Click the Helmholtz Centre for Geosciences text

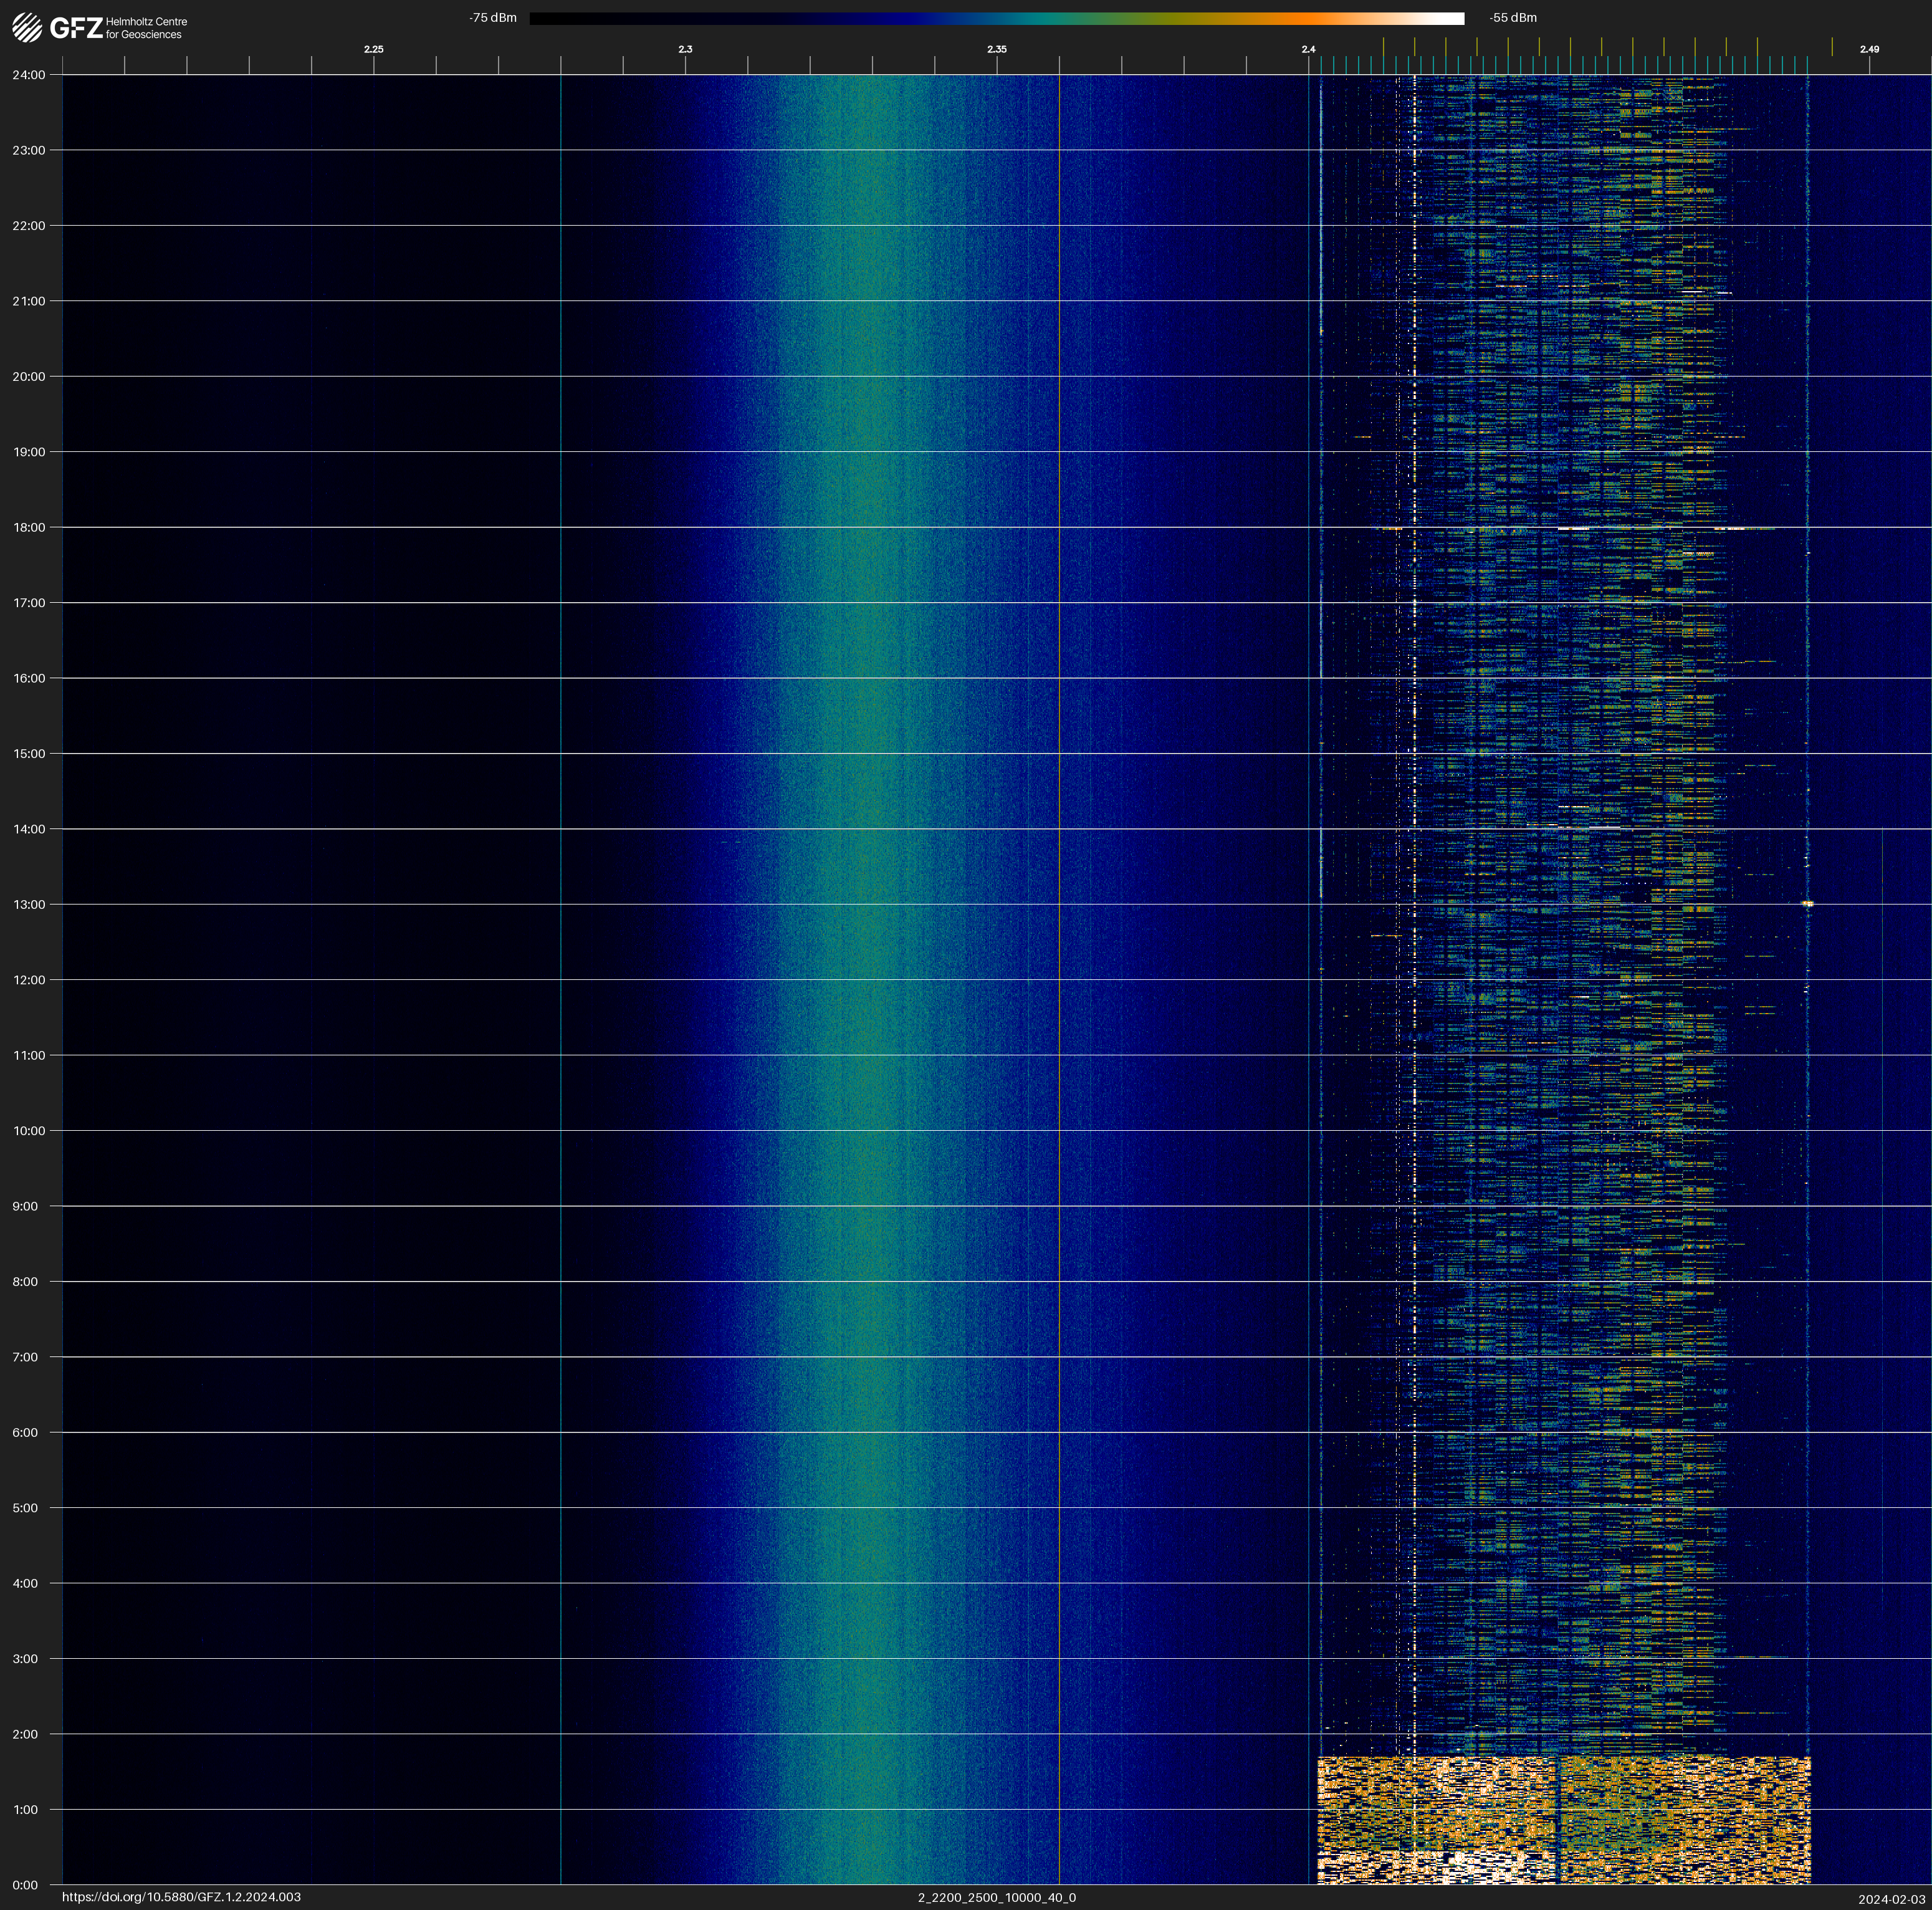[146, 28]
